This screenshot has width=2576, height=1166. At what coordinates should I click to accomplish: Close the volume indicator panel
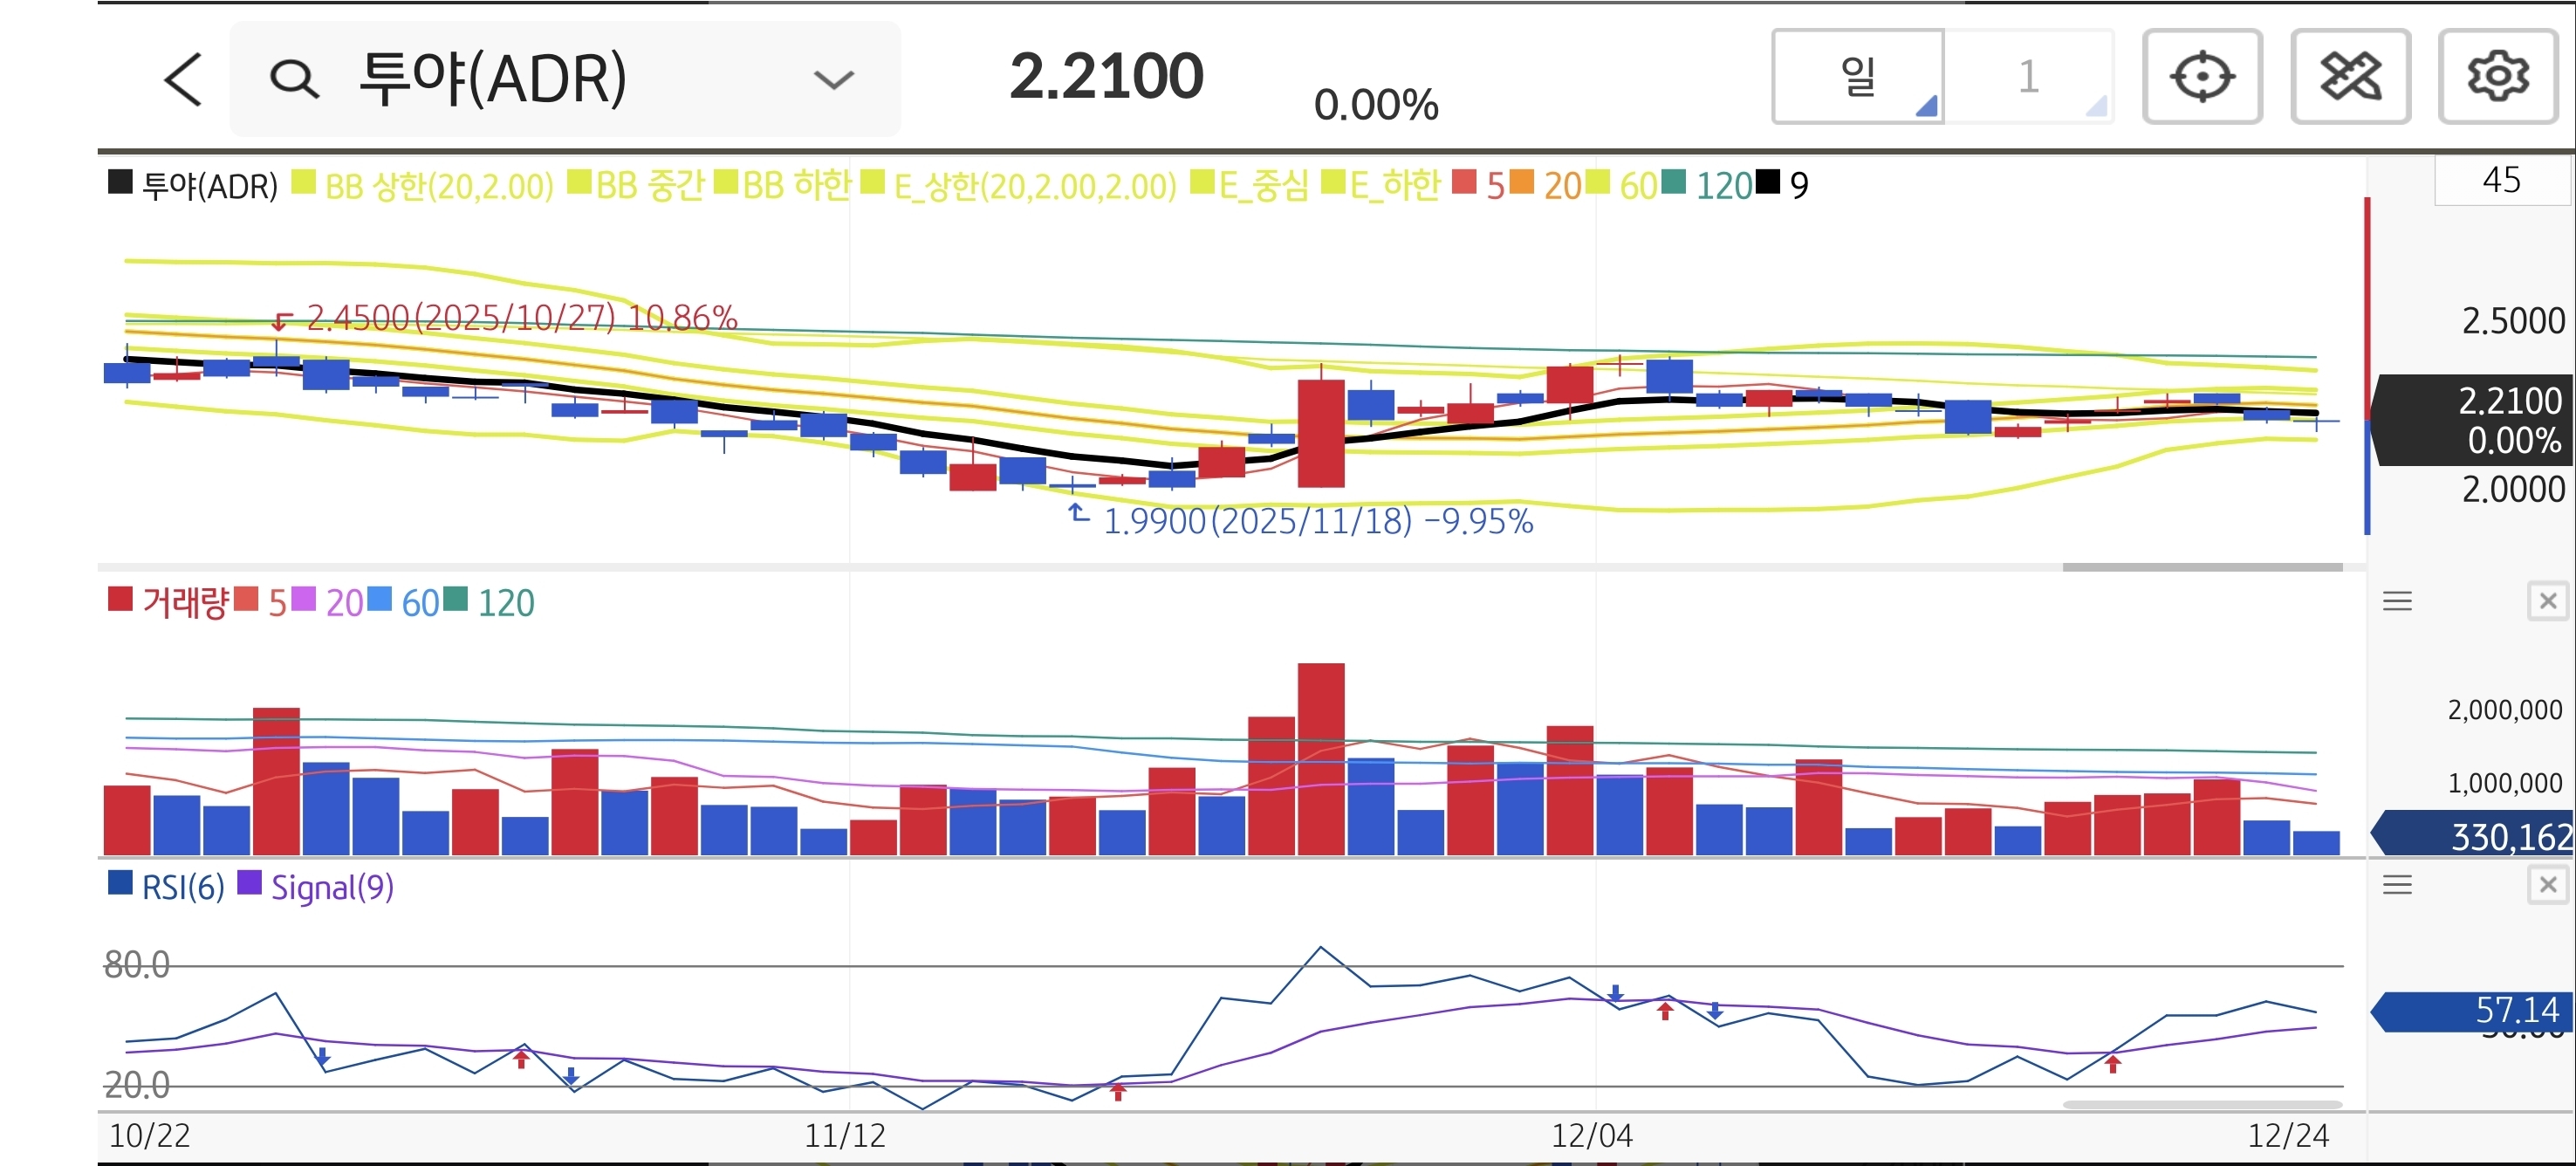click(x=2547, y=601)
